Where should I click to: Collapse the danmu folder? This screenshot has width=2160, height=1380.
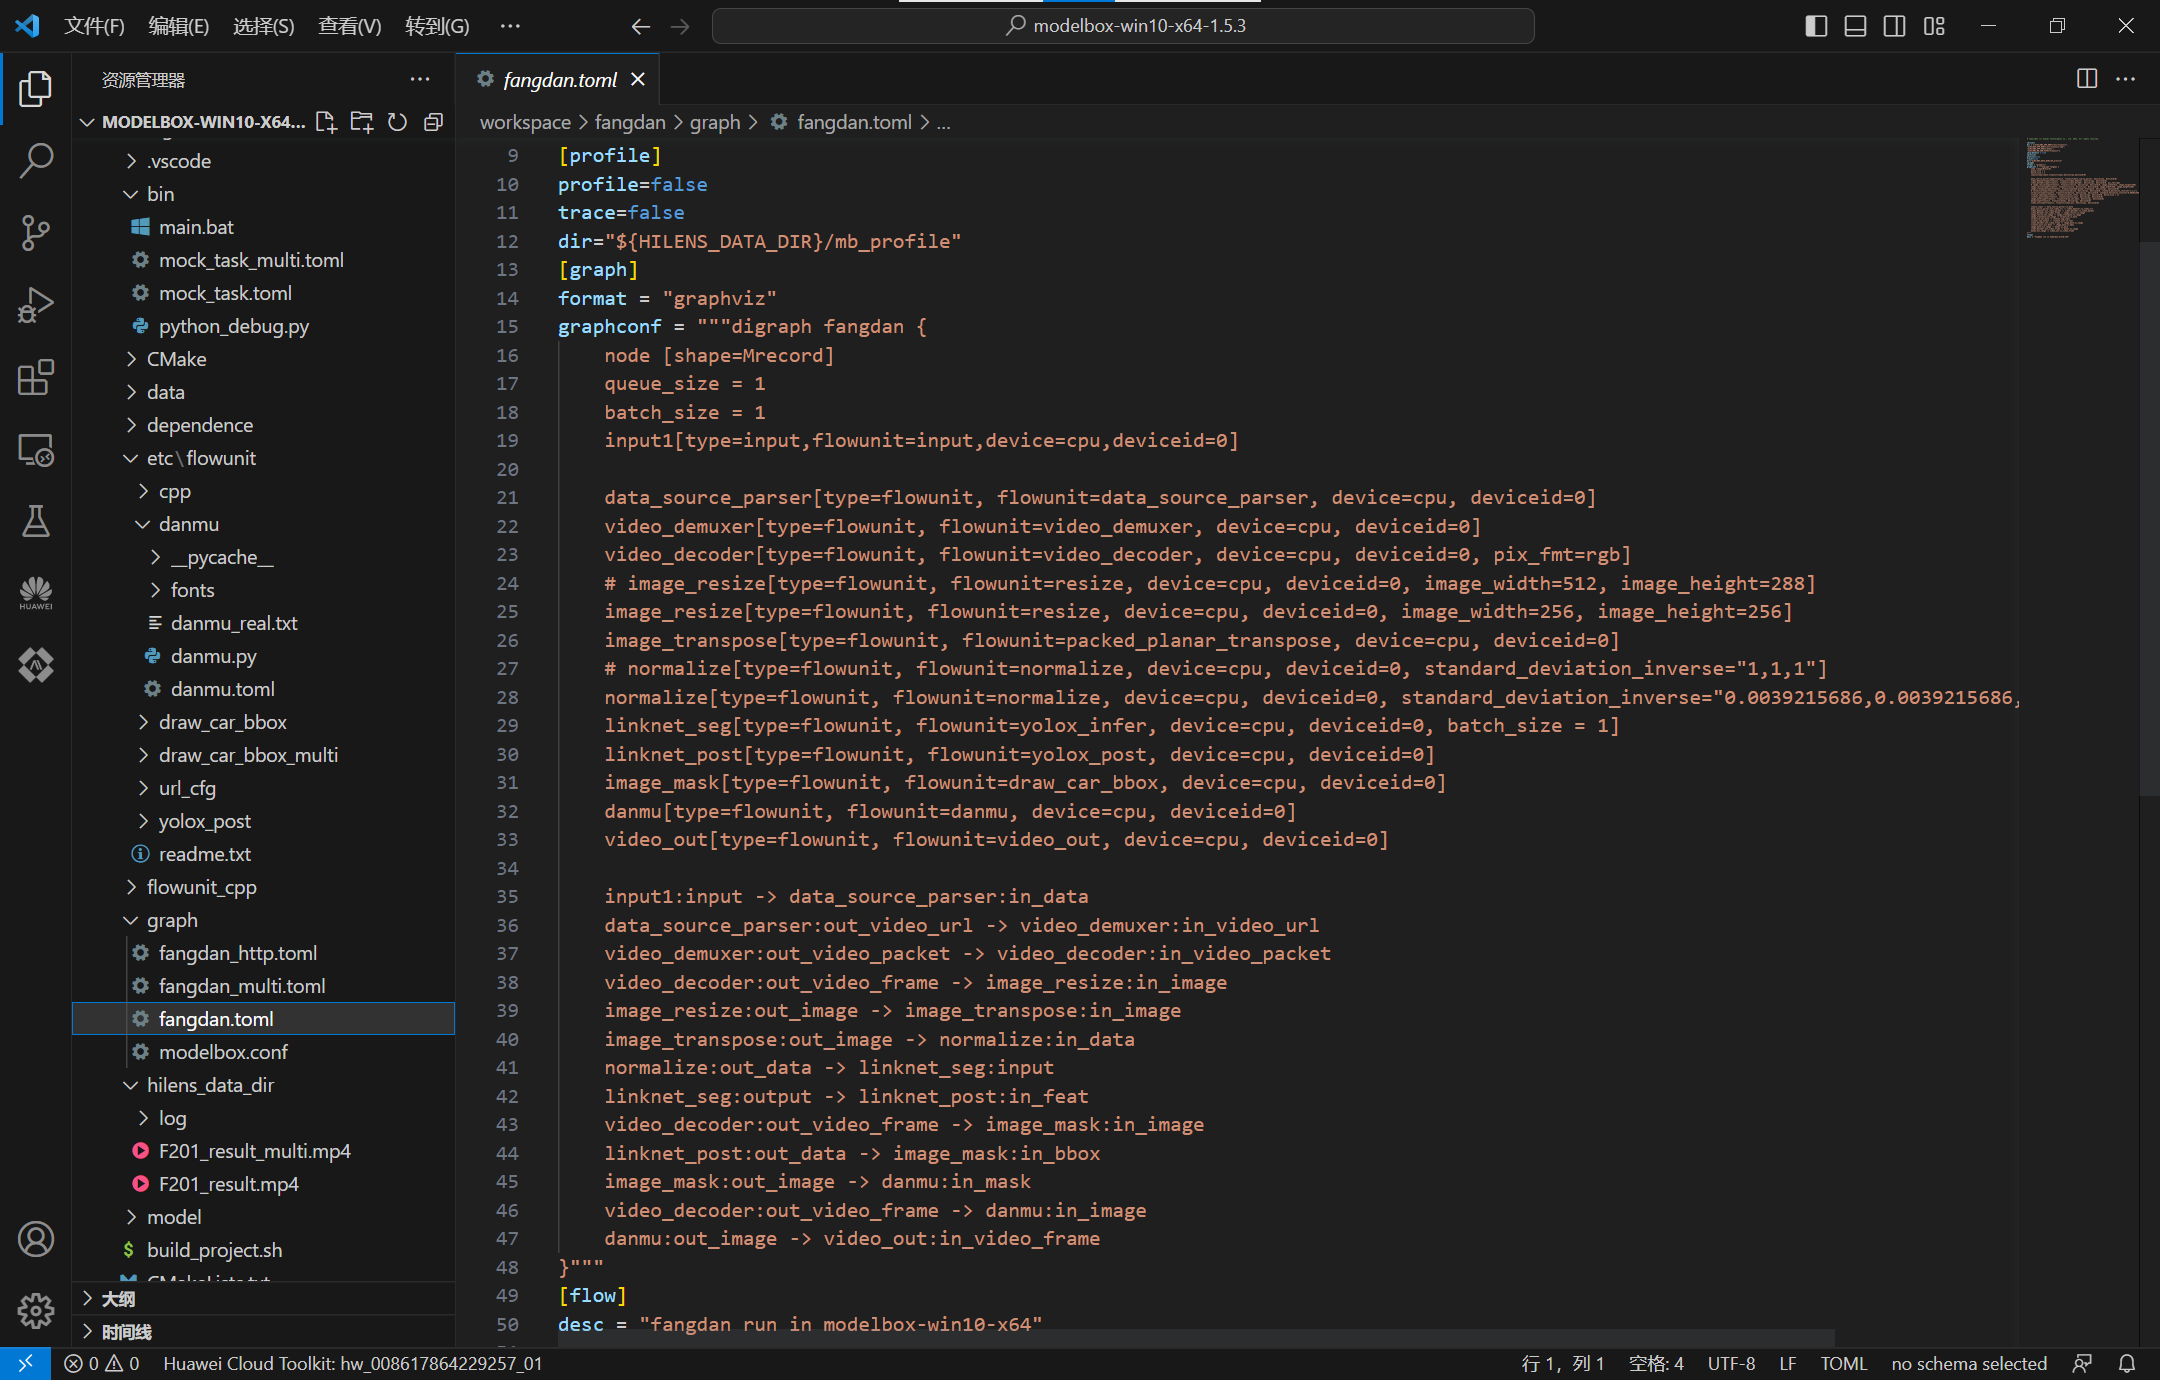(188, 524)
